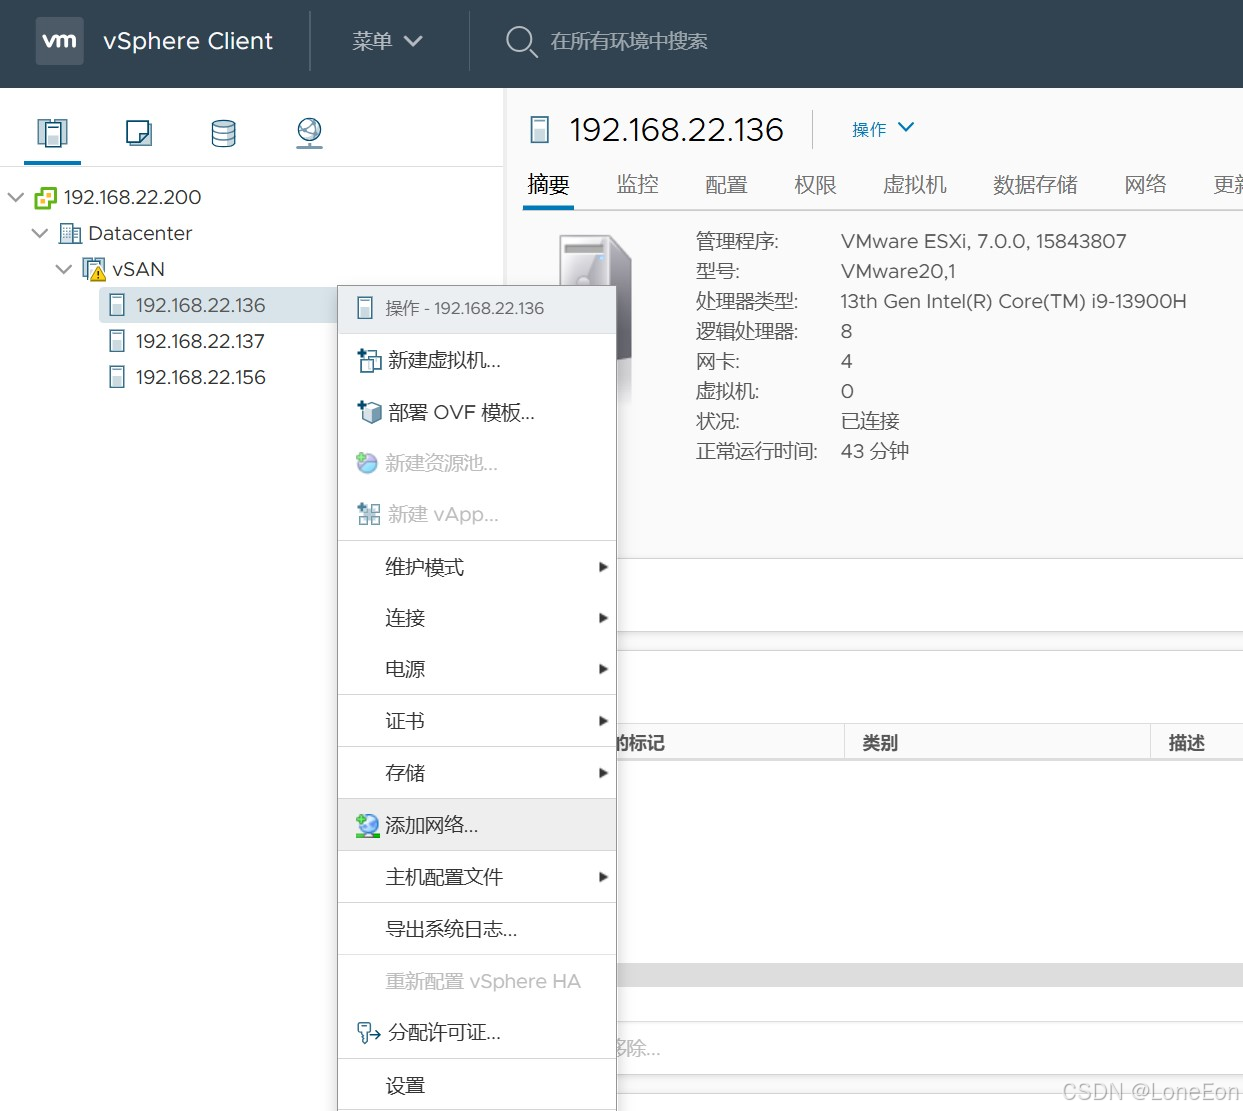Select host 192.168.22.137 in tree
Screen dimensions: 1243x1111
click(200, 341)
